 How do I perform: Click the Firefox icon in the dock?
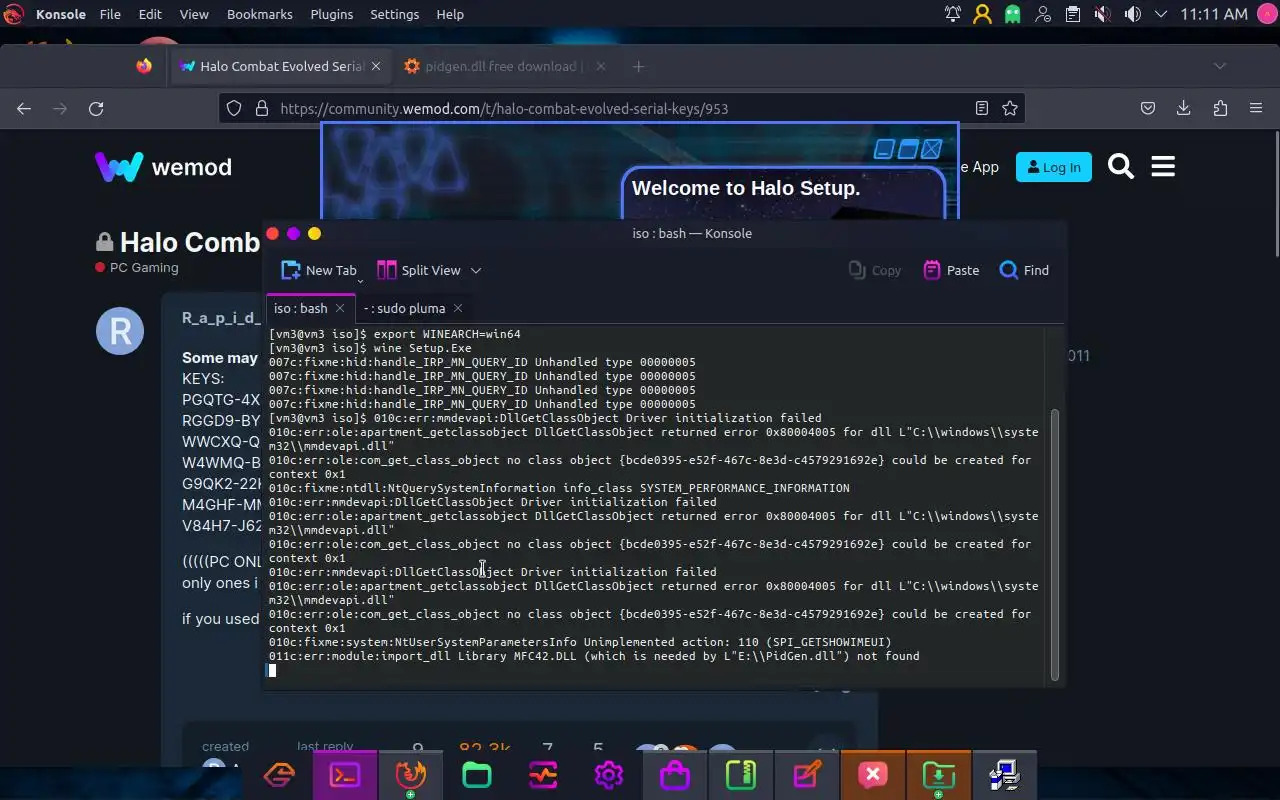click(x=411, y=775)
